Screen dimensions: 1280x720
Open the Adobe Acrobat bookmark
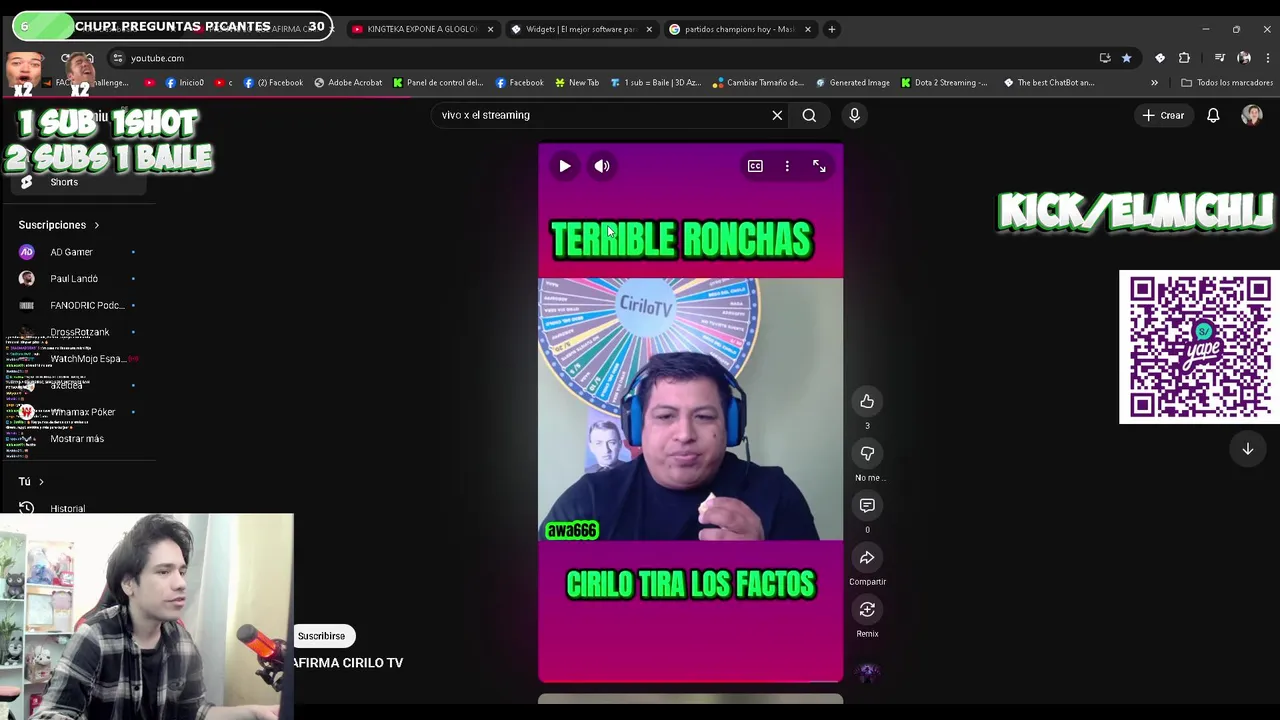(348, 83)
